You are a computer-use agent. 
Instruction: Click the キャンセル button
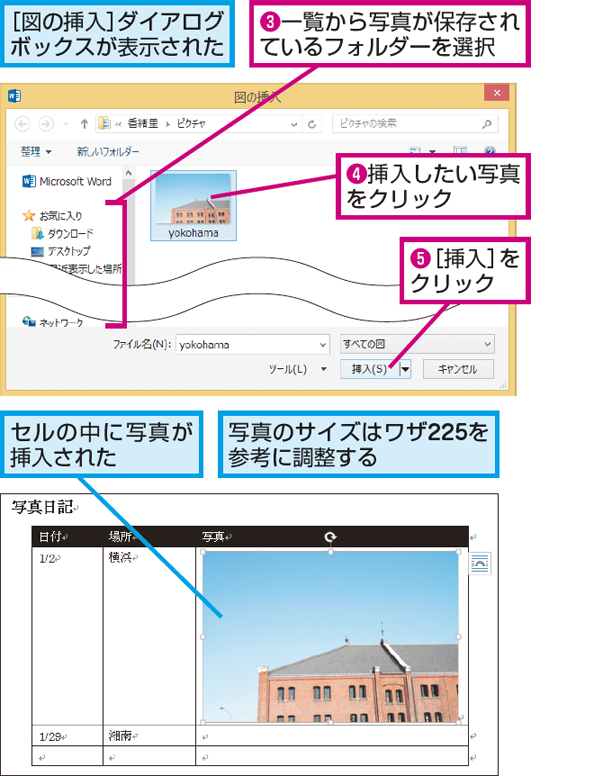point(458,369)
